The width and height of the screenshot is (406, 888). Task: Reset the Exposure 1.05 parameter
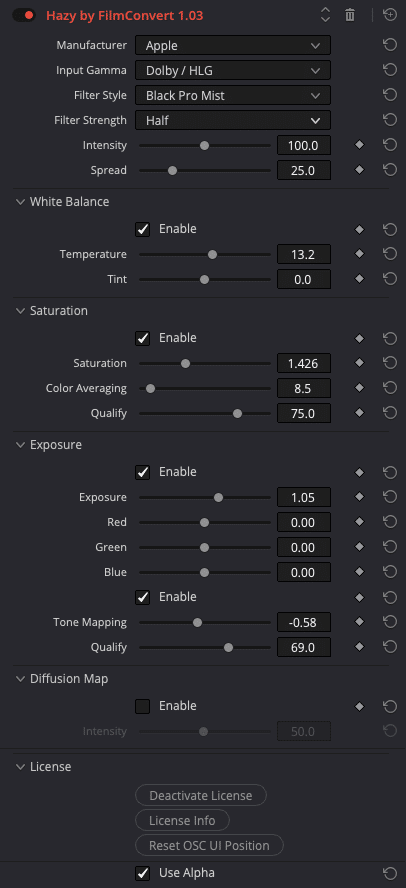390,497
